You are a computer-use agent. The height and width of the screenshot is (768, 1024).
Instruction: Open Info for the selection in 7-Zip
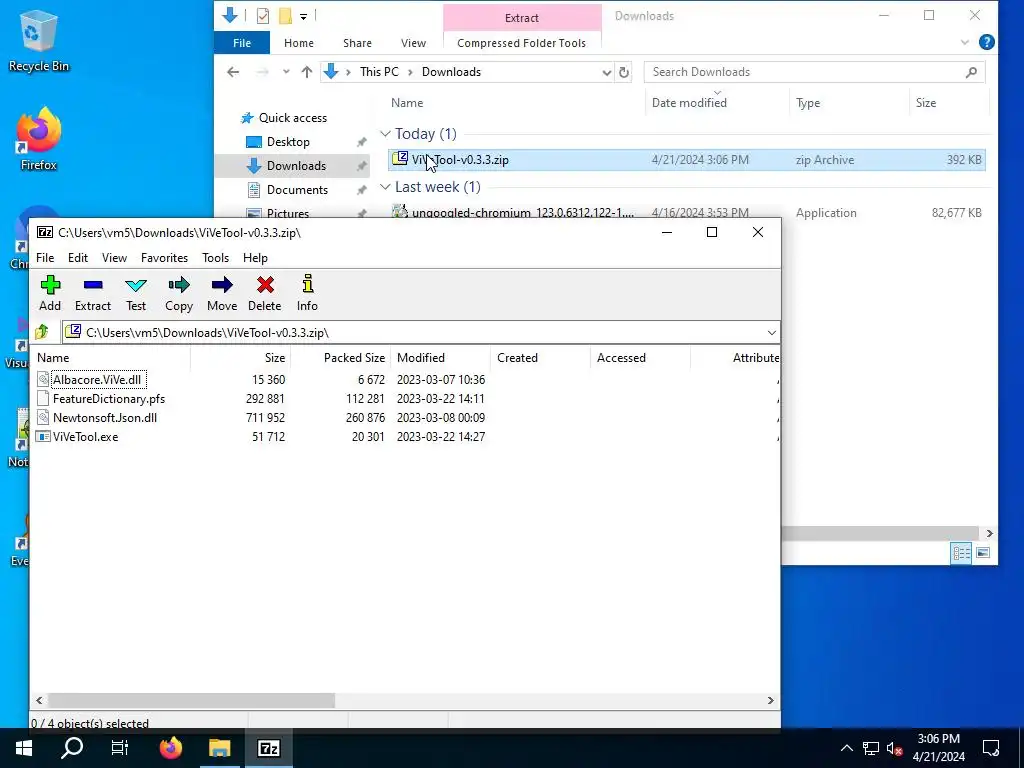coord(307,293)
